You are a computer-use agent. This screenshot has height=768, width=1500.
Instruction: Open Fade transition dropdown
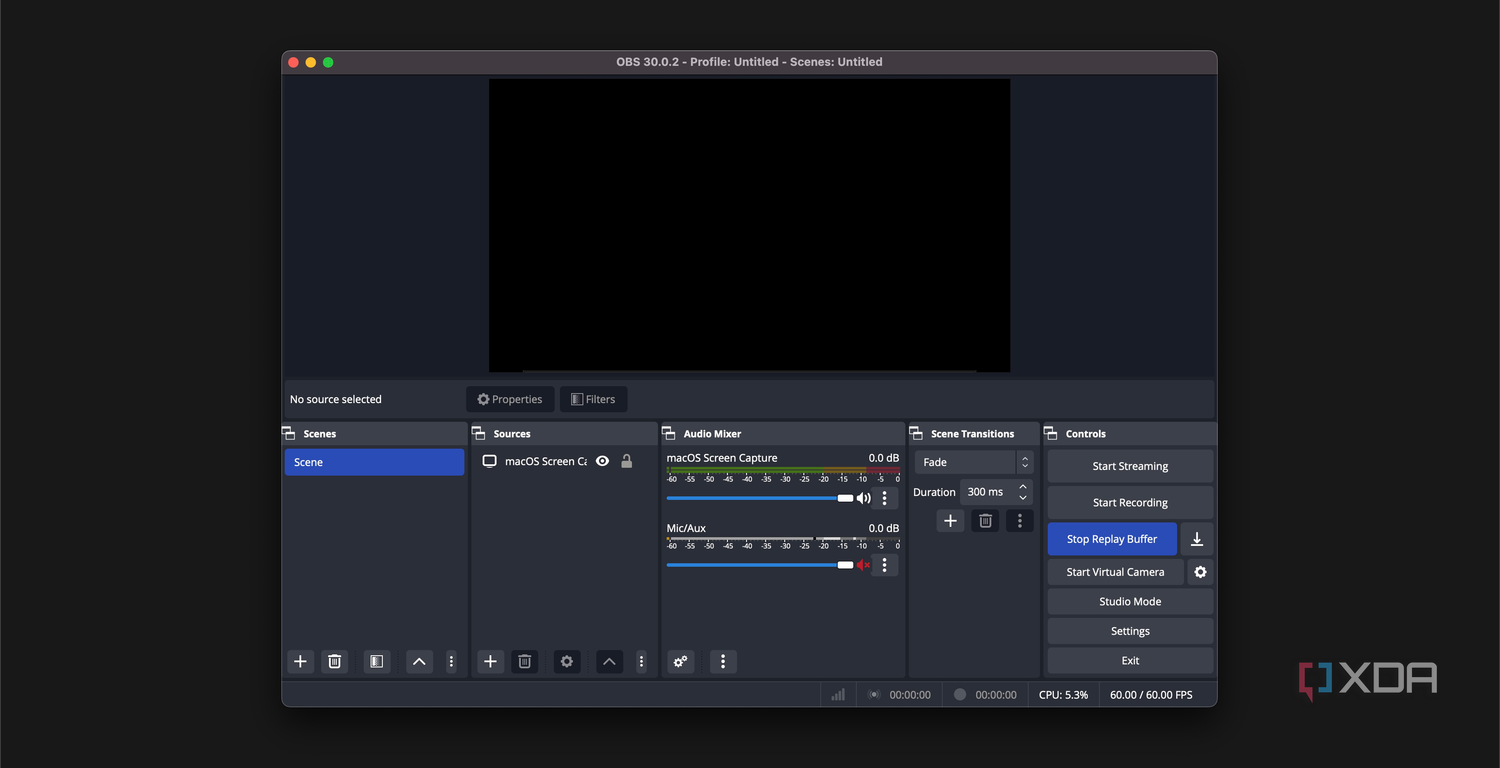[973, 462]
